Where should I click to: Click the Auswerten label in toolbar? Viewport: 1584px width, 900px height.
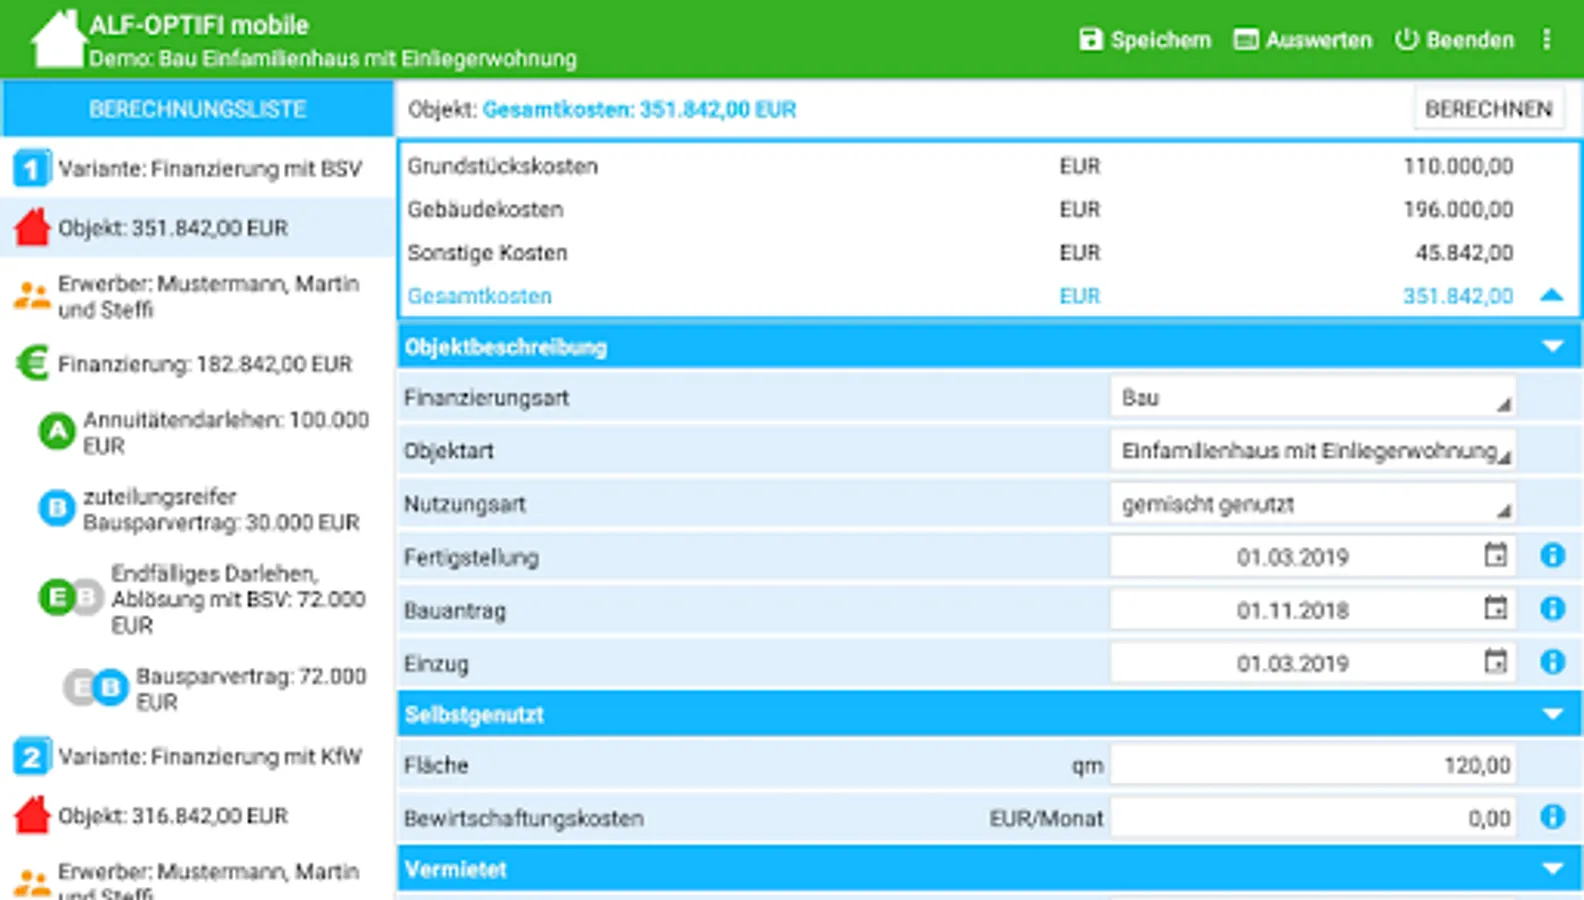(x=1318, y=40)
